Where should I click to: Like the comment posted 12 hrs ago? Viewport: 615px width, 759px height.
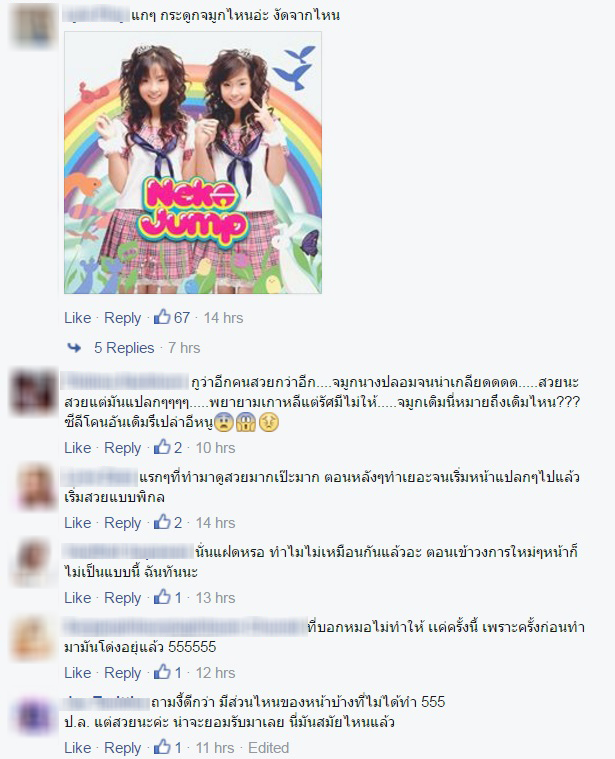point(78,672)
